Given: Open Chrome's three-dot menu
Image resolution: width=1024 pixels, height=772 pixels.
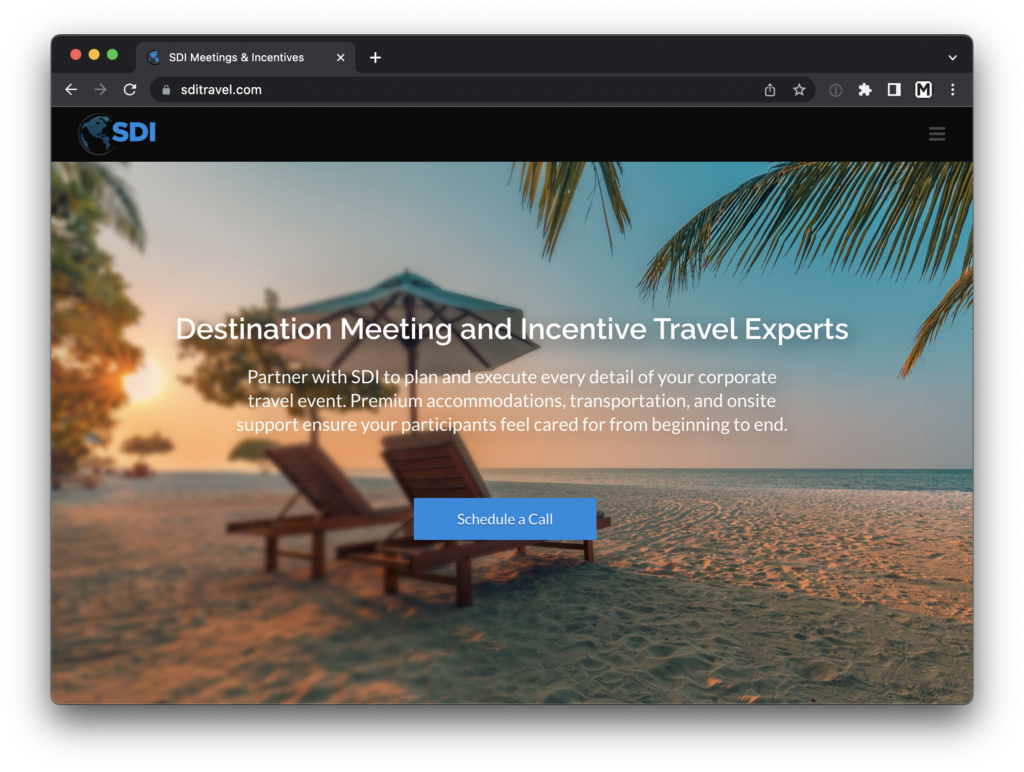Looking at the screenshot, I should coord(953,89).
